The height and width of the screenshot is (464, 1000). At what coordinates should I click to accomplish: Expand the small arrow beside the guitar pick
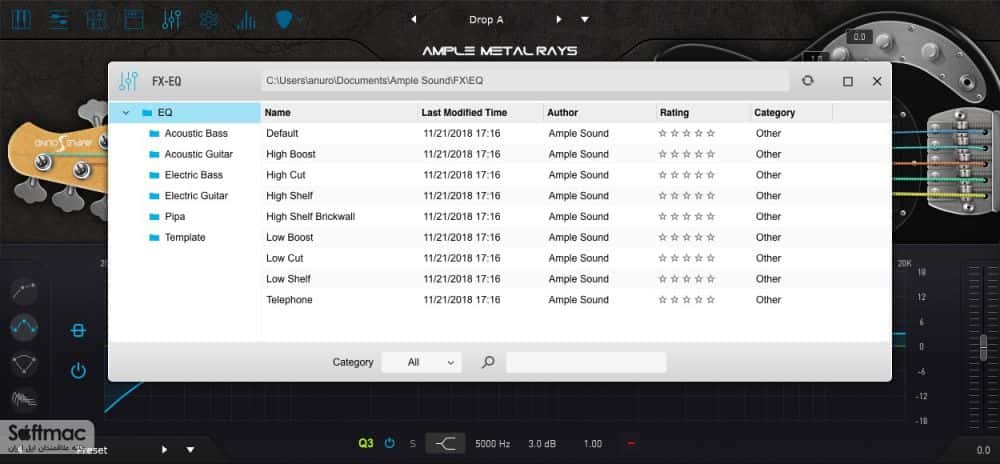click(x=300, y=20)
